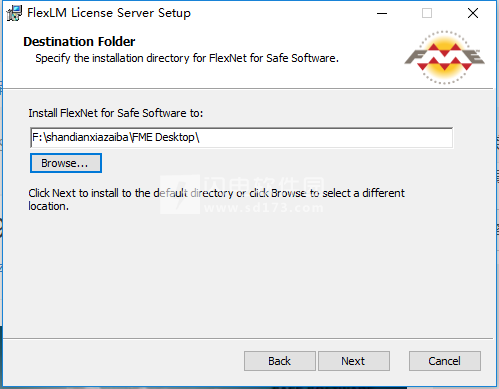
Task: Close the setup dialog with the X
Action: click(x=473, y=13)
